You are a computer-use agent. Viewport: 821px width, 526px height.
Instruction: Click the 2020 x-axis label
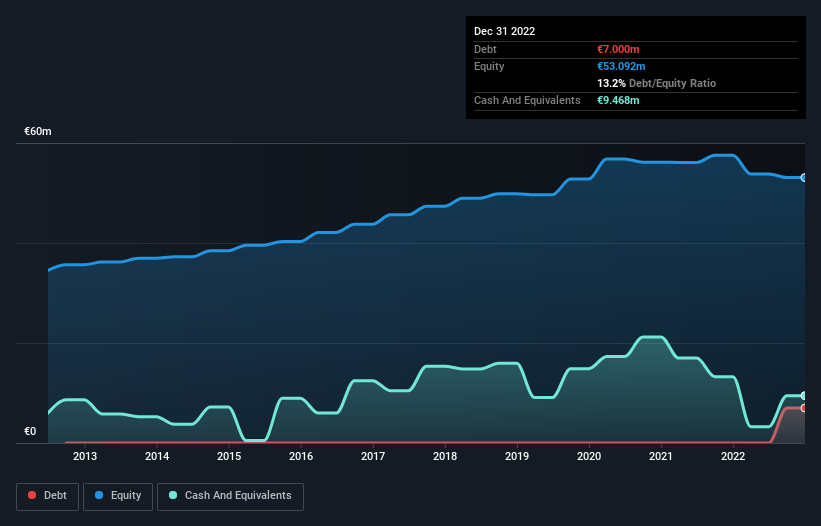pyautogui.click(x=589, y=456)
